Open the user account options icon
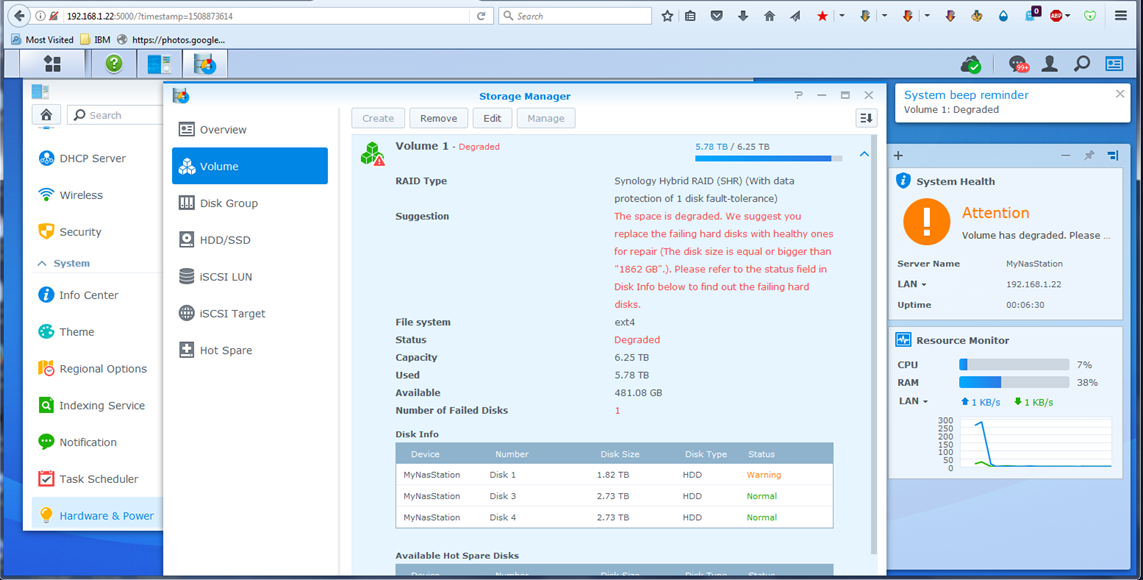1143x580 pixels. pyautogui.click(x=1049, y=64)
